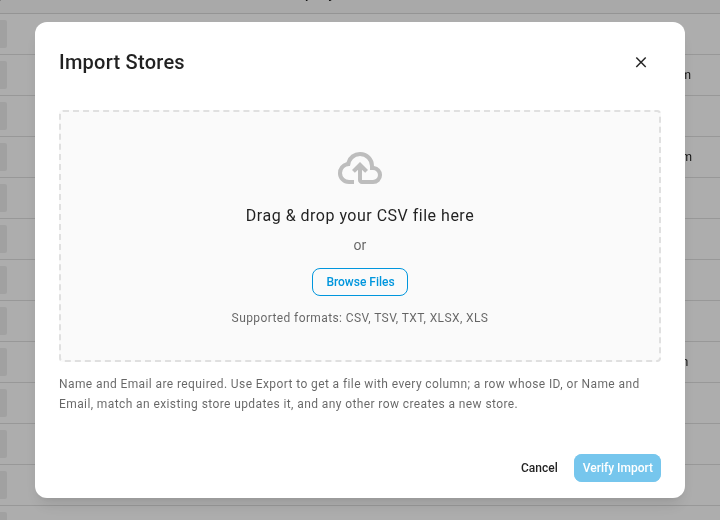The image size is (720, 520).
Task: Click the 'Import Stores' dialog title
Action: click(122, 62)
